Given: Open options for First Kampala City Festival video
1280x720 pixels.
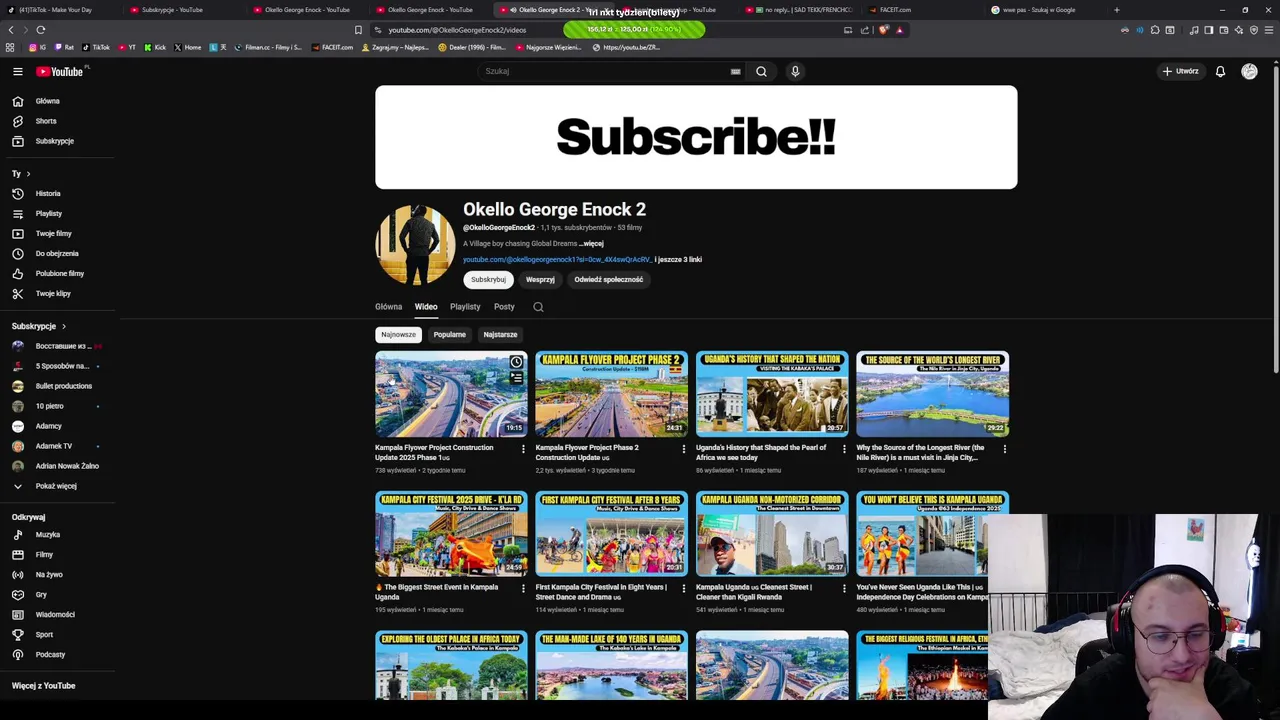Looking at the screenshot, I should pyautogui.click(x=683, y=589).
